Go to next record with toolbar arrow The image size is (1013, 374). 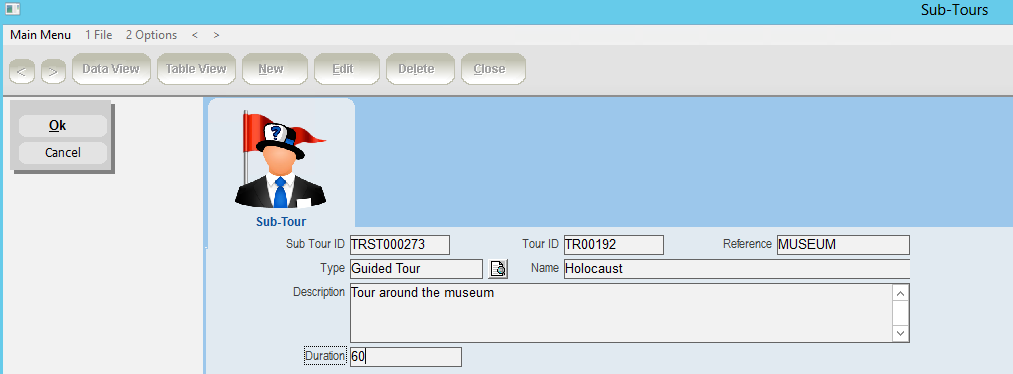(x=54, y=72)
